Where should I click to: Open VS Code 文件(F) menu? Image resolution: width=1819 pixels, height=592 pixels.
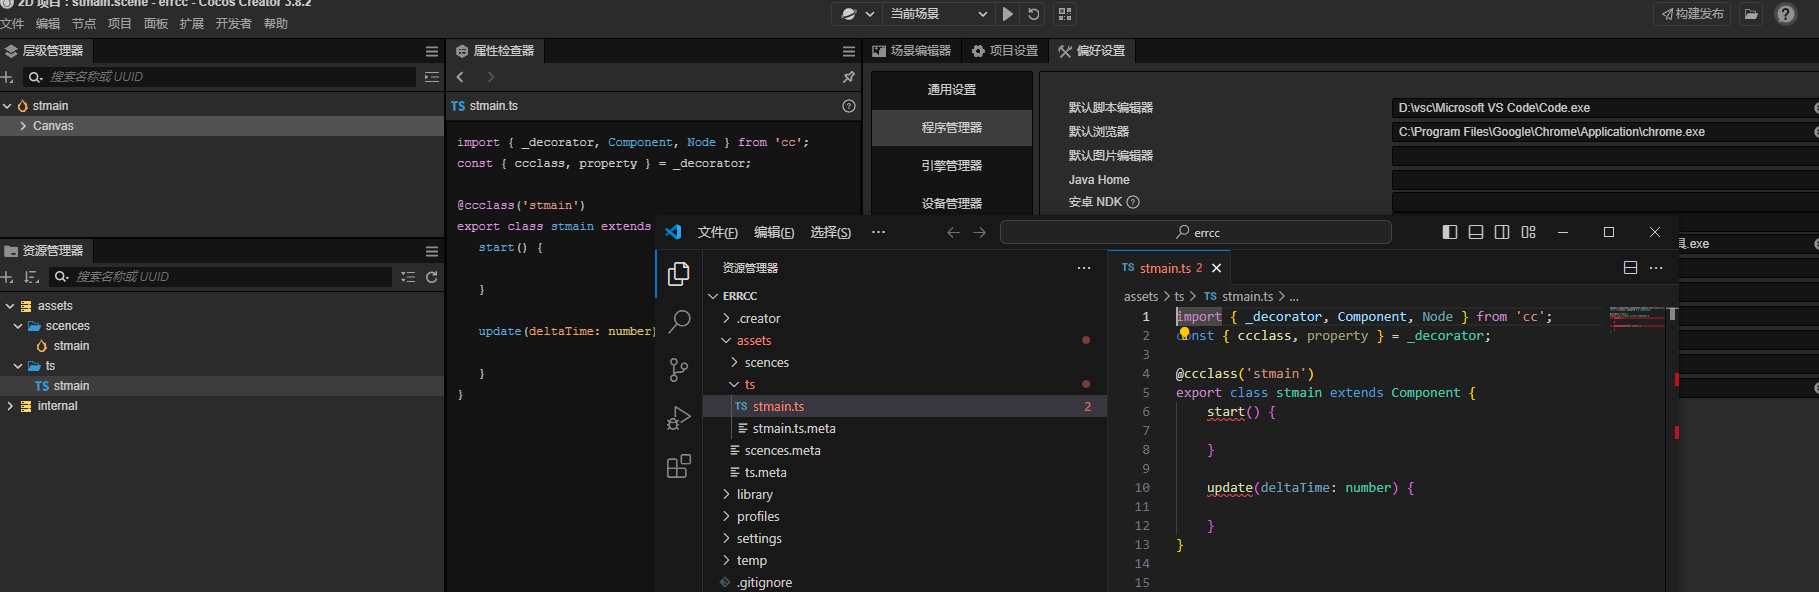coord(717,232)
